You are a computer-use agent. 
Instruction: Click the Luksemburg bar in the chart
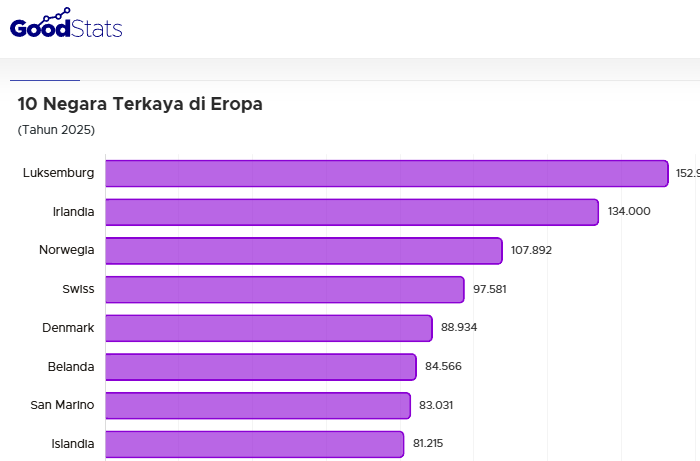[386, 173]
